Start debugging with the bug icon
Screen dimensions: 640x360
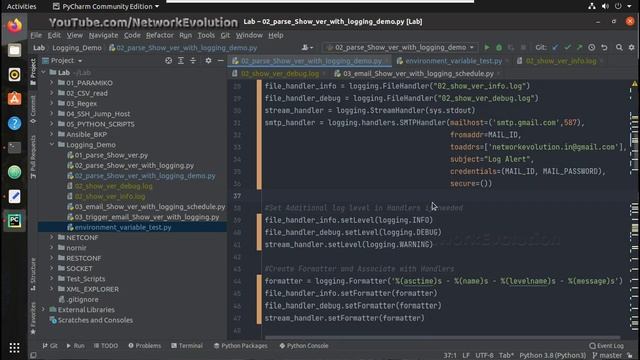click(x=499, y=47)
